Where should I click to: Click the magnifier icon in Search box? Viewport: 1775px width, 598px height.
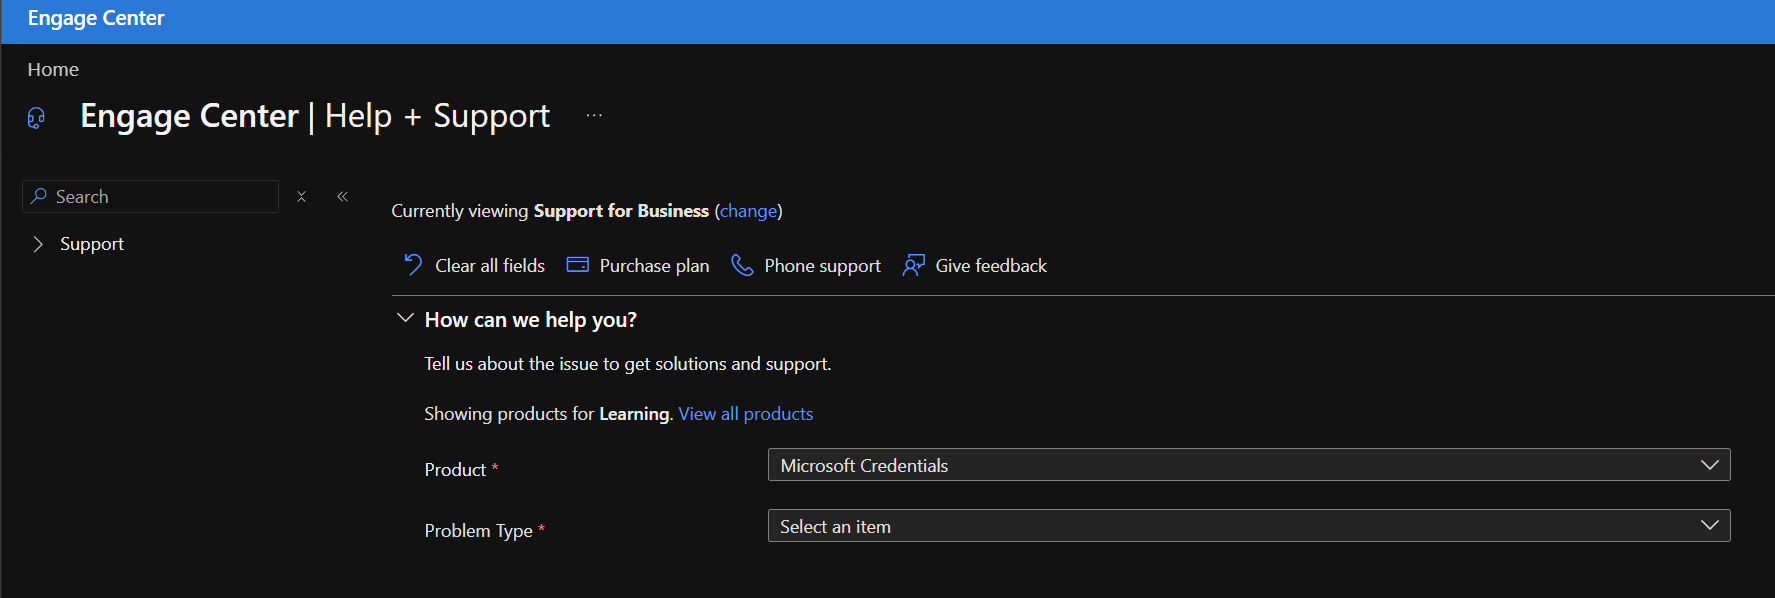coord(39,196)
